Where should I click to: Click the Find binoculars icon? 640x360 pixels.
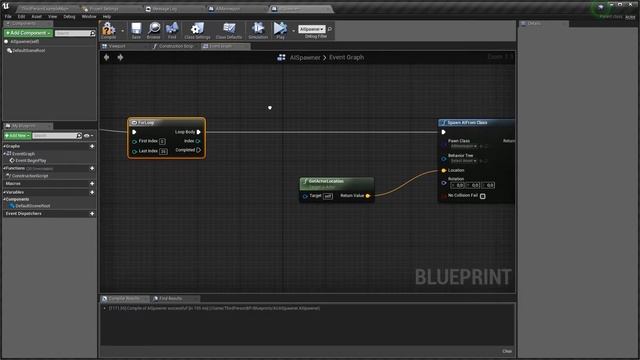[x=172, y=29]
